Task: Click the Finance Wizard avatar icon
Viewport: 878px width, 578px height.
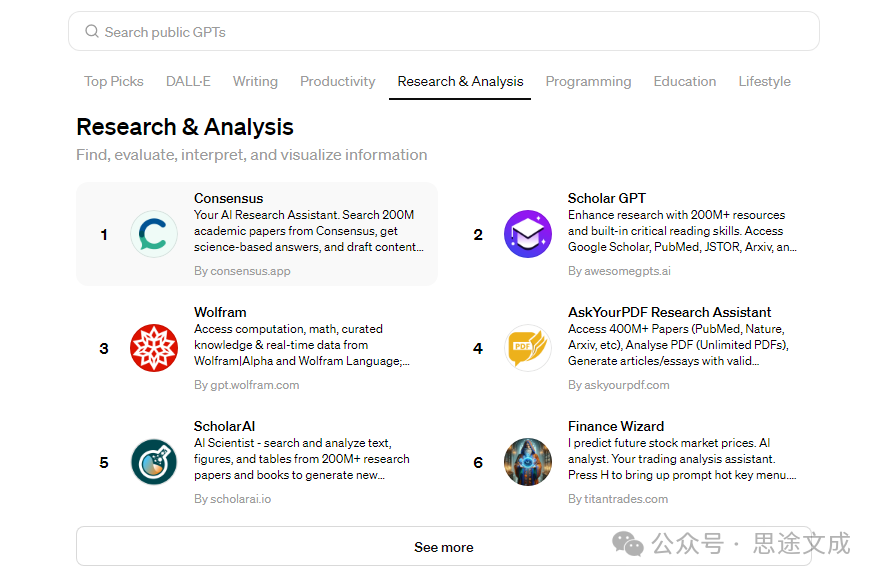Action: [x=528, y=462]
